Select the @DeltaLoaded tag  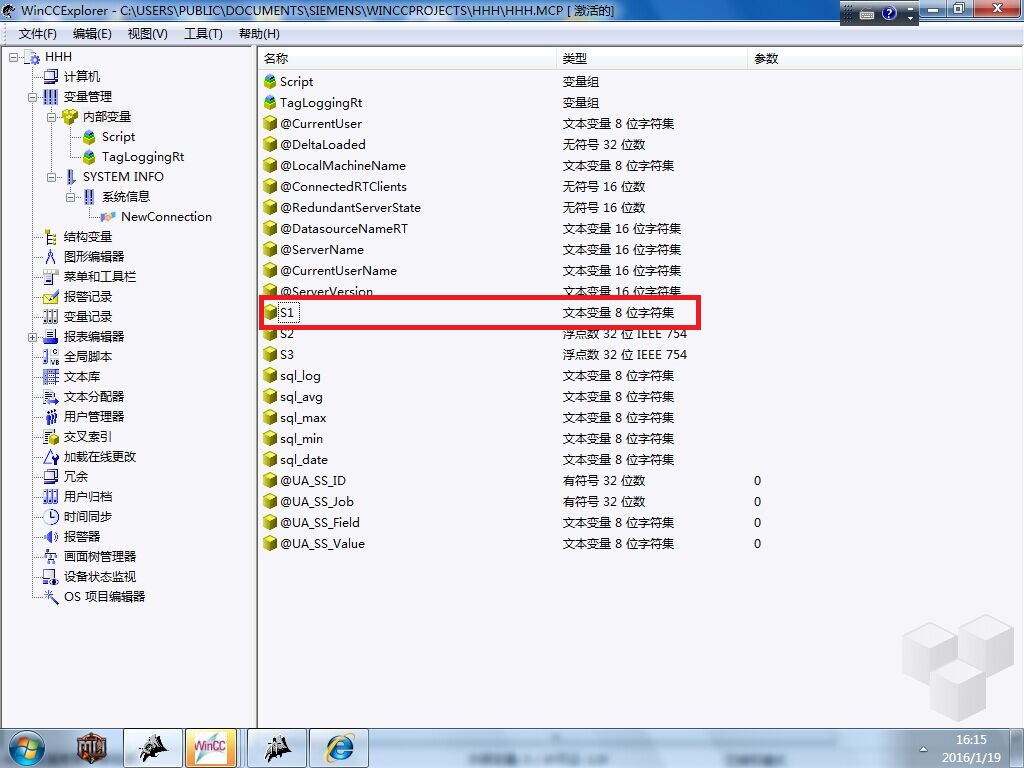[x=323, y=145]
